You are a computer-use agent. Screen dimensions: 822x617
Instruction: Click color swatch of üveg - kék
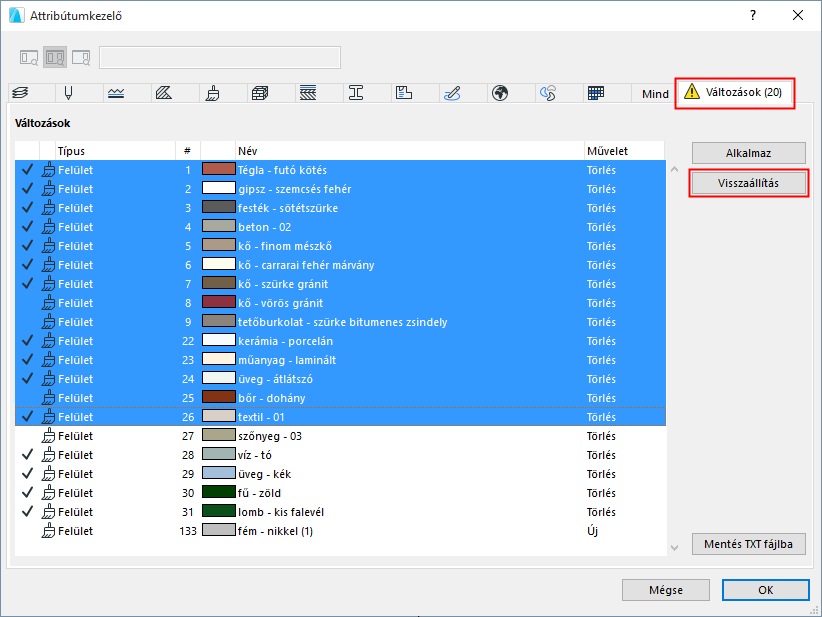[219, 474]
